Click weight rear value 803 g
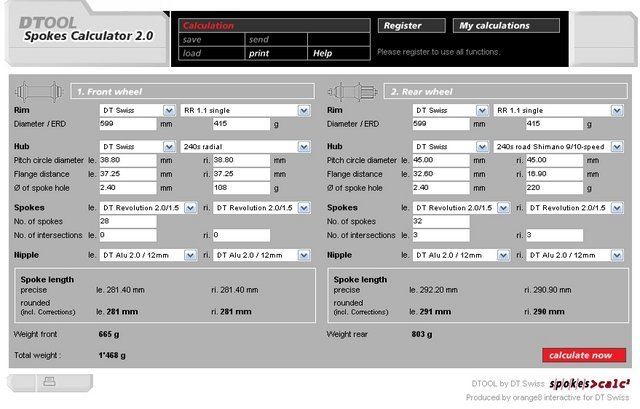This screenshot has width=640, height=409. (422, 334)
